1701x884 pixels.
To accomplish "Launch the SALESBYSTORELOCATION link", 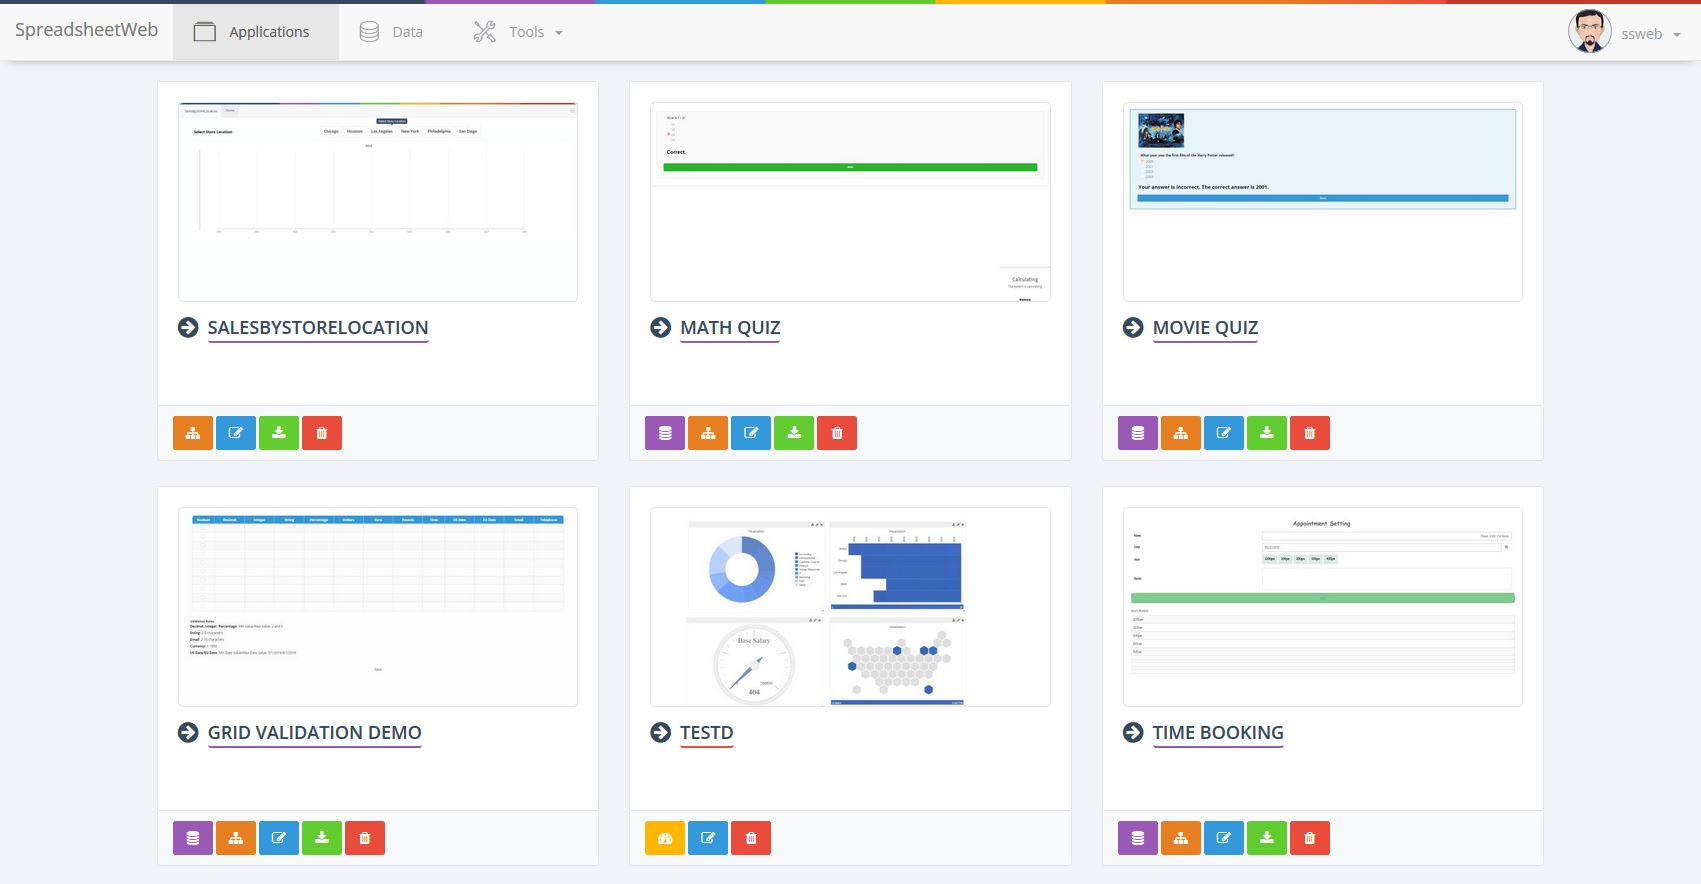I will tap(318, 328).
